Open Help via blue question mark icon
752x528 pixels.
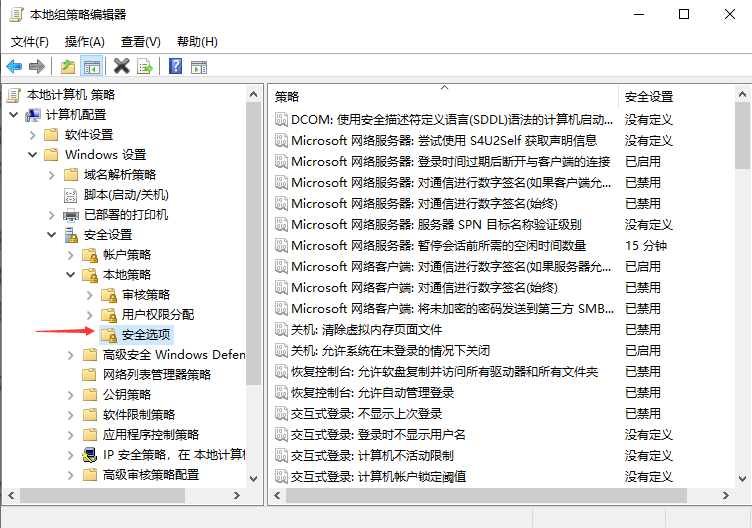point(175,67)
